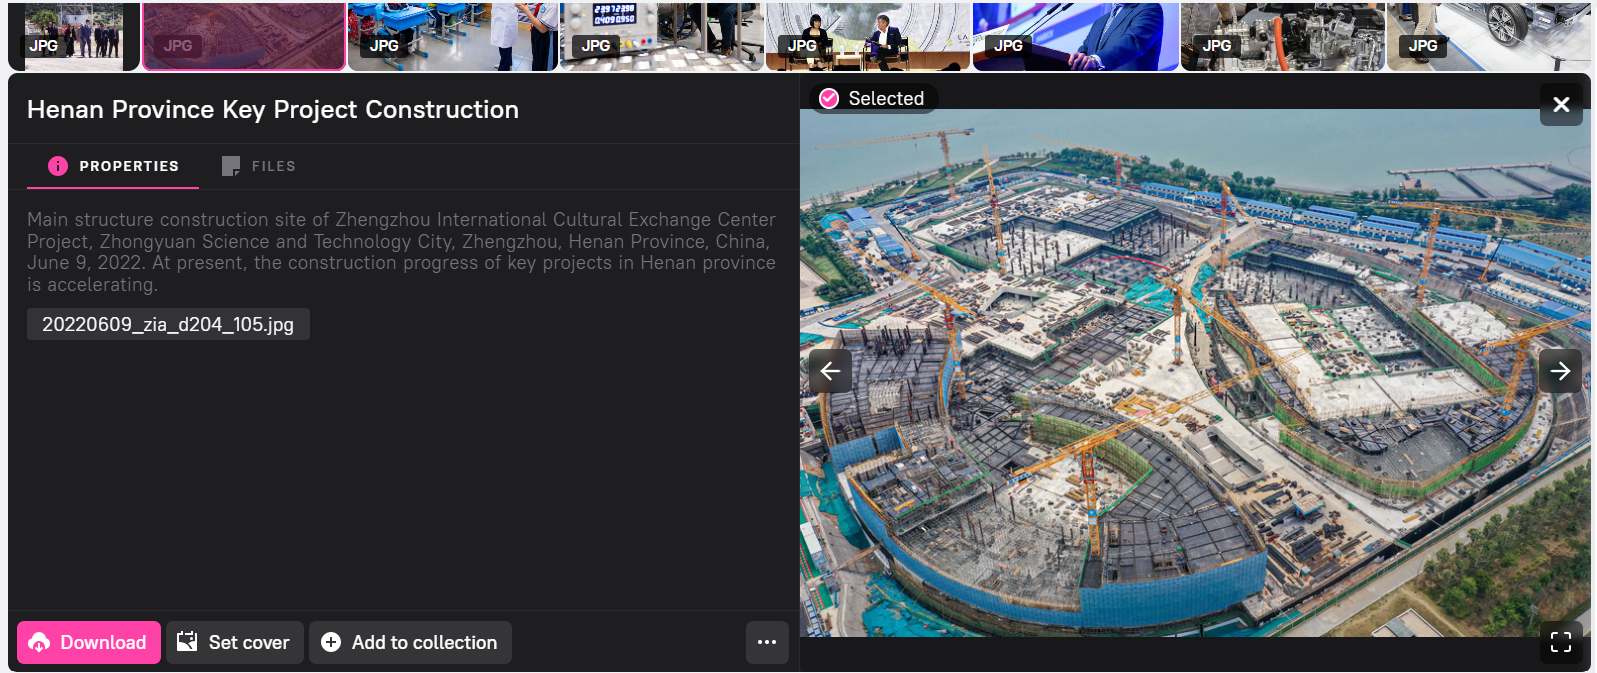
Task: Open the group of people thumbnail
Action: click(75, 36)
